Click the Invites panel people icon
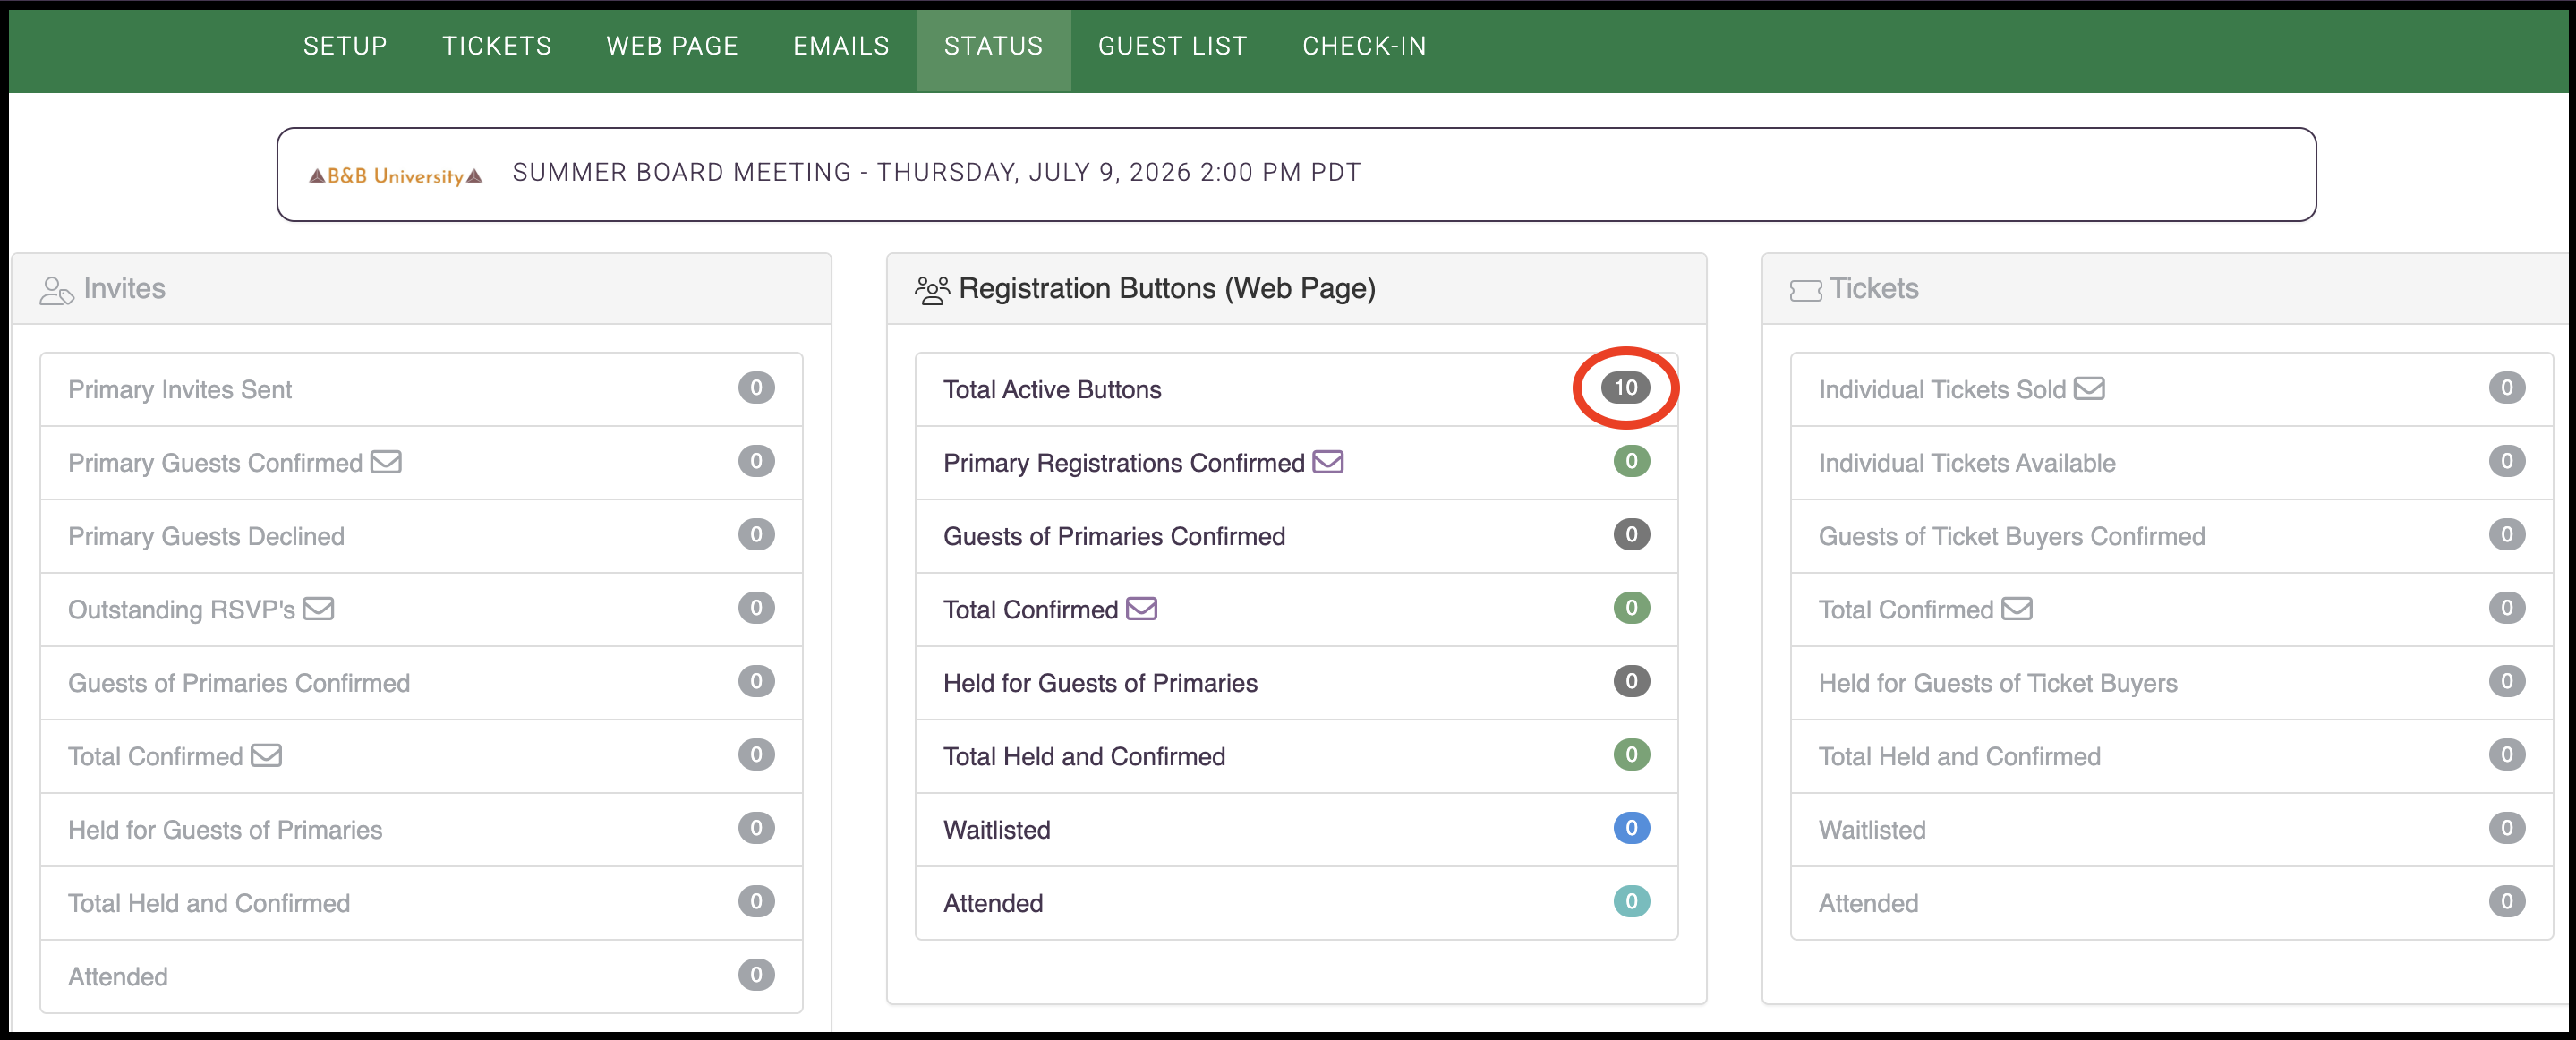Viewport: 2576px width, 1040px height. point(56,290)
